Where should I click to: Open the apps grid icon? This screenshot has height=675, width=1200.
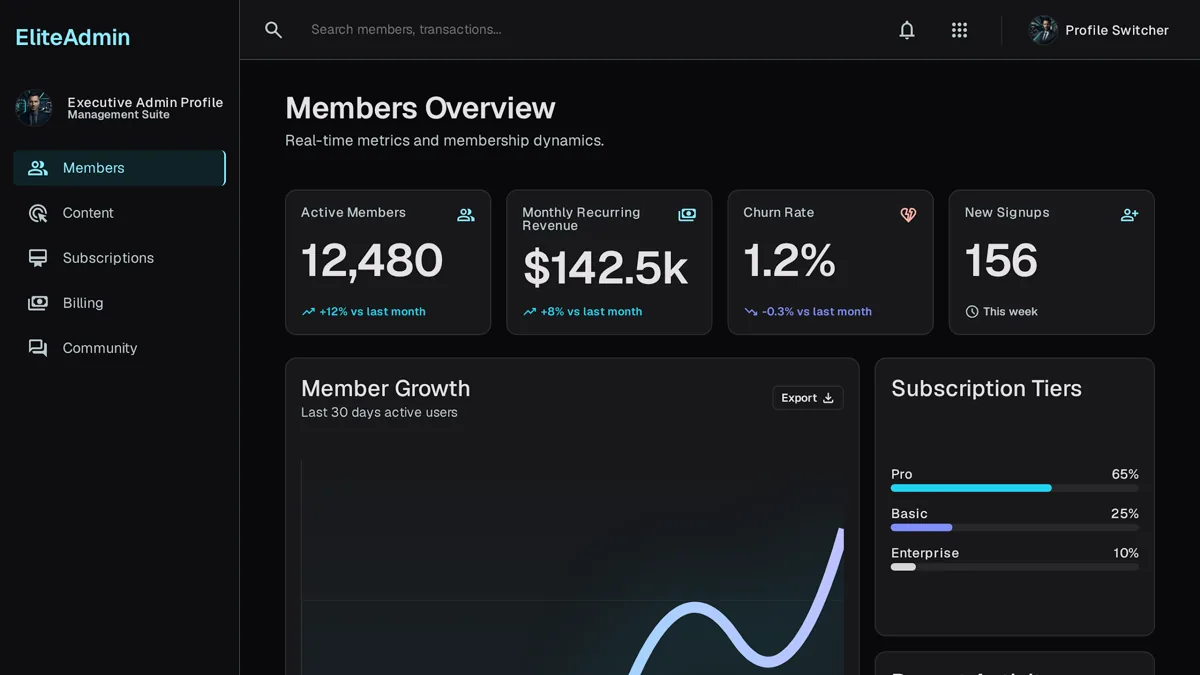click(x=959, y=30)
